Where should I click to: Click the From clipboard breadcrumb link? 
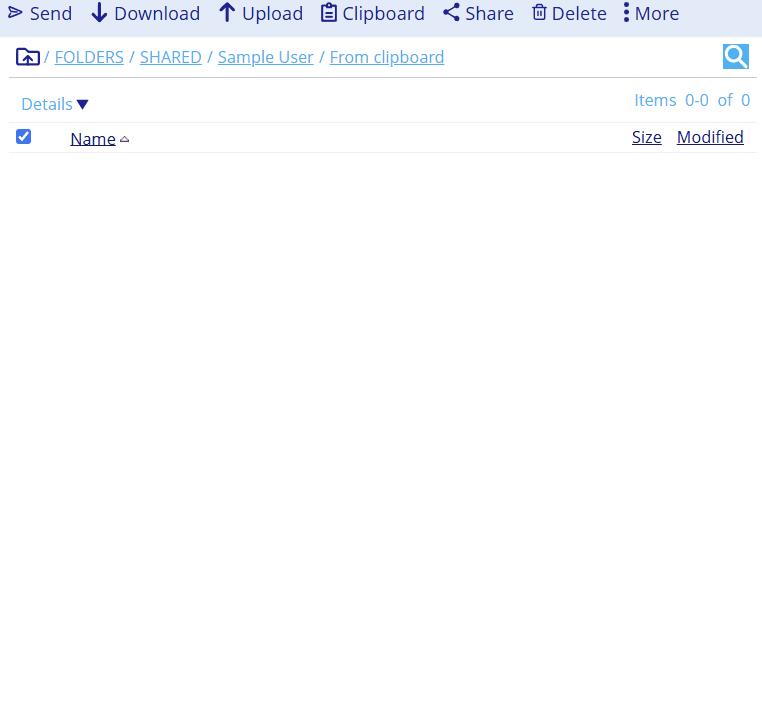386,57
